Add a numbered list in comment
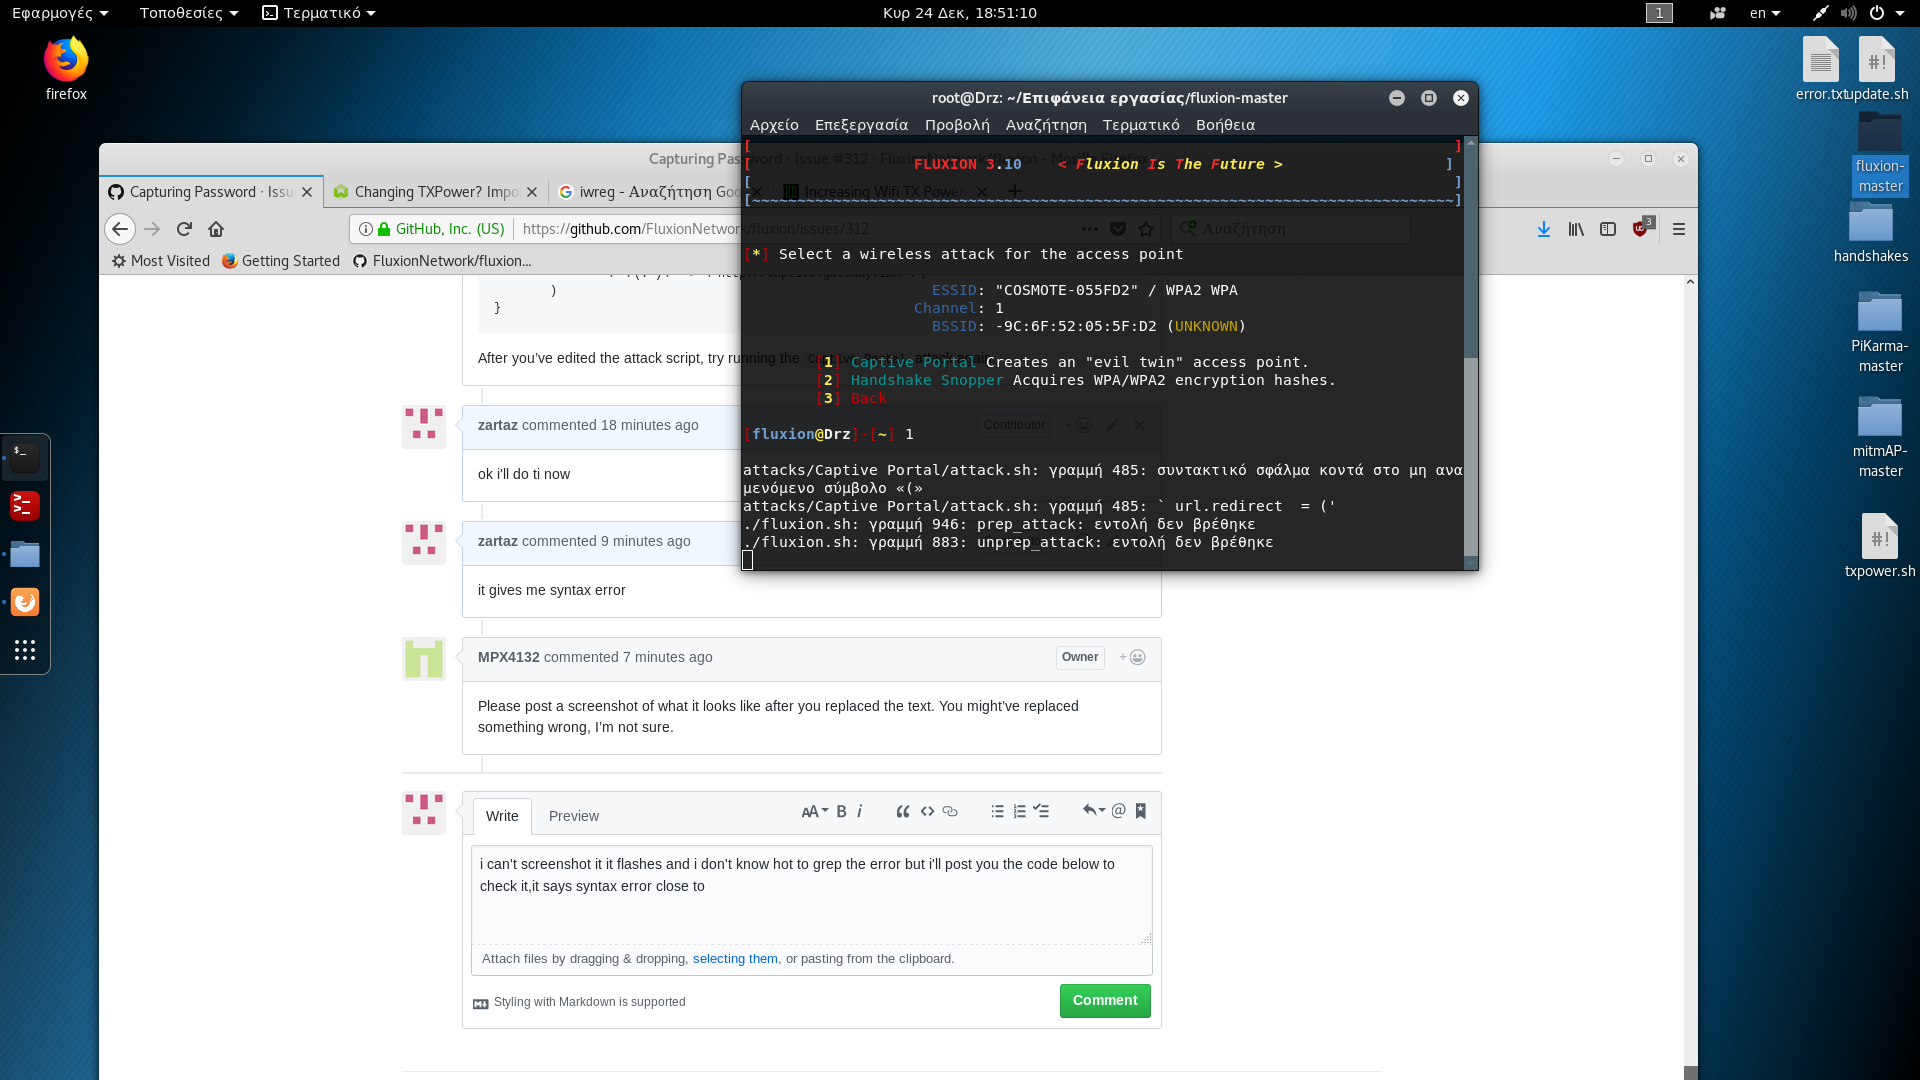 [1019, 811]
